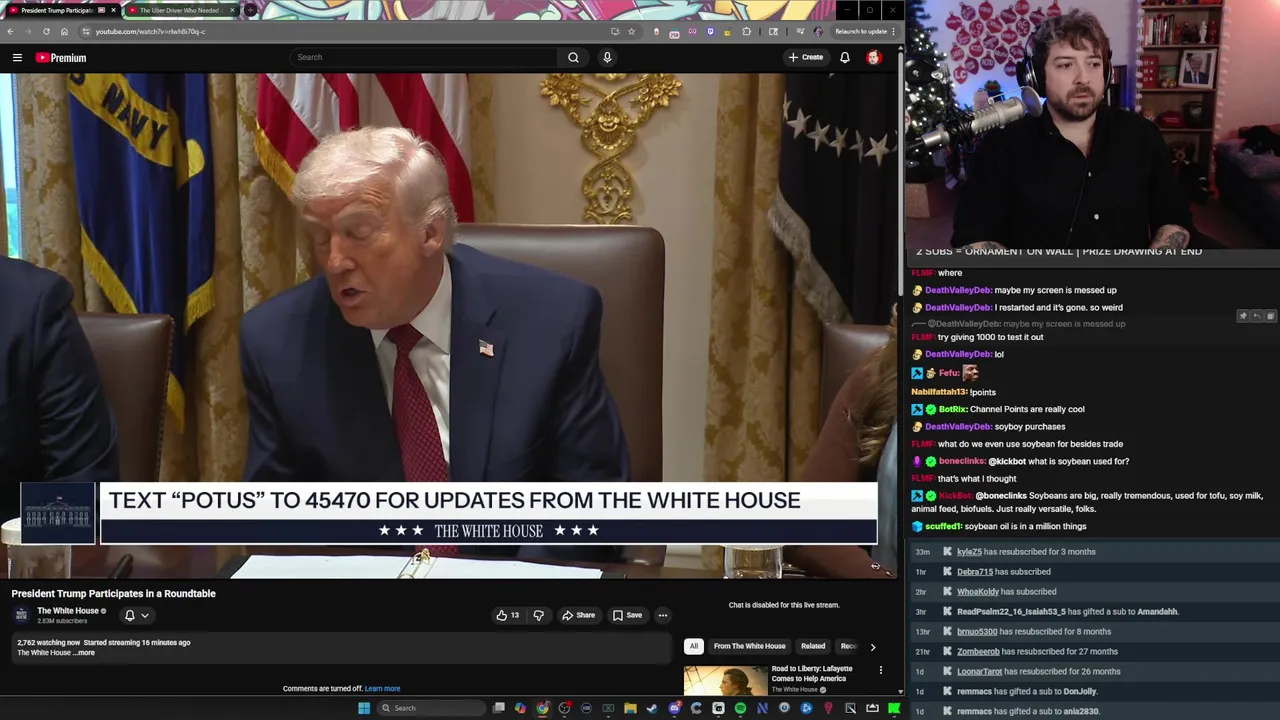The width and height of the screenshot is (1280, 720).
Task: Select the All filter chip
Action: point(693,646)
